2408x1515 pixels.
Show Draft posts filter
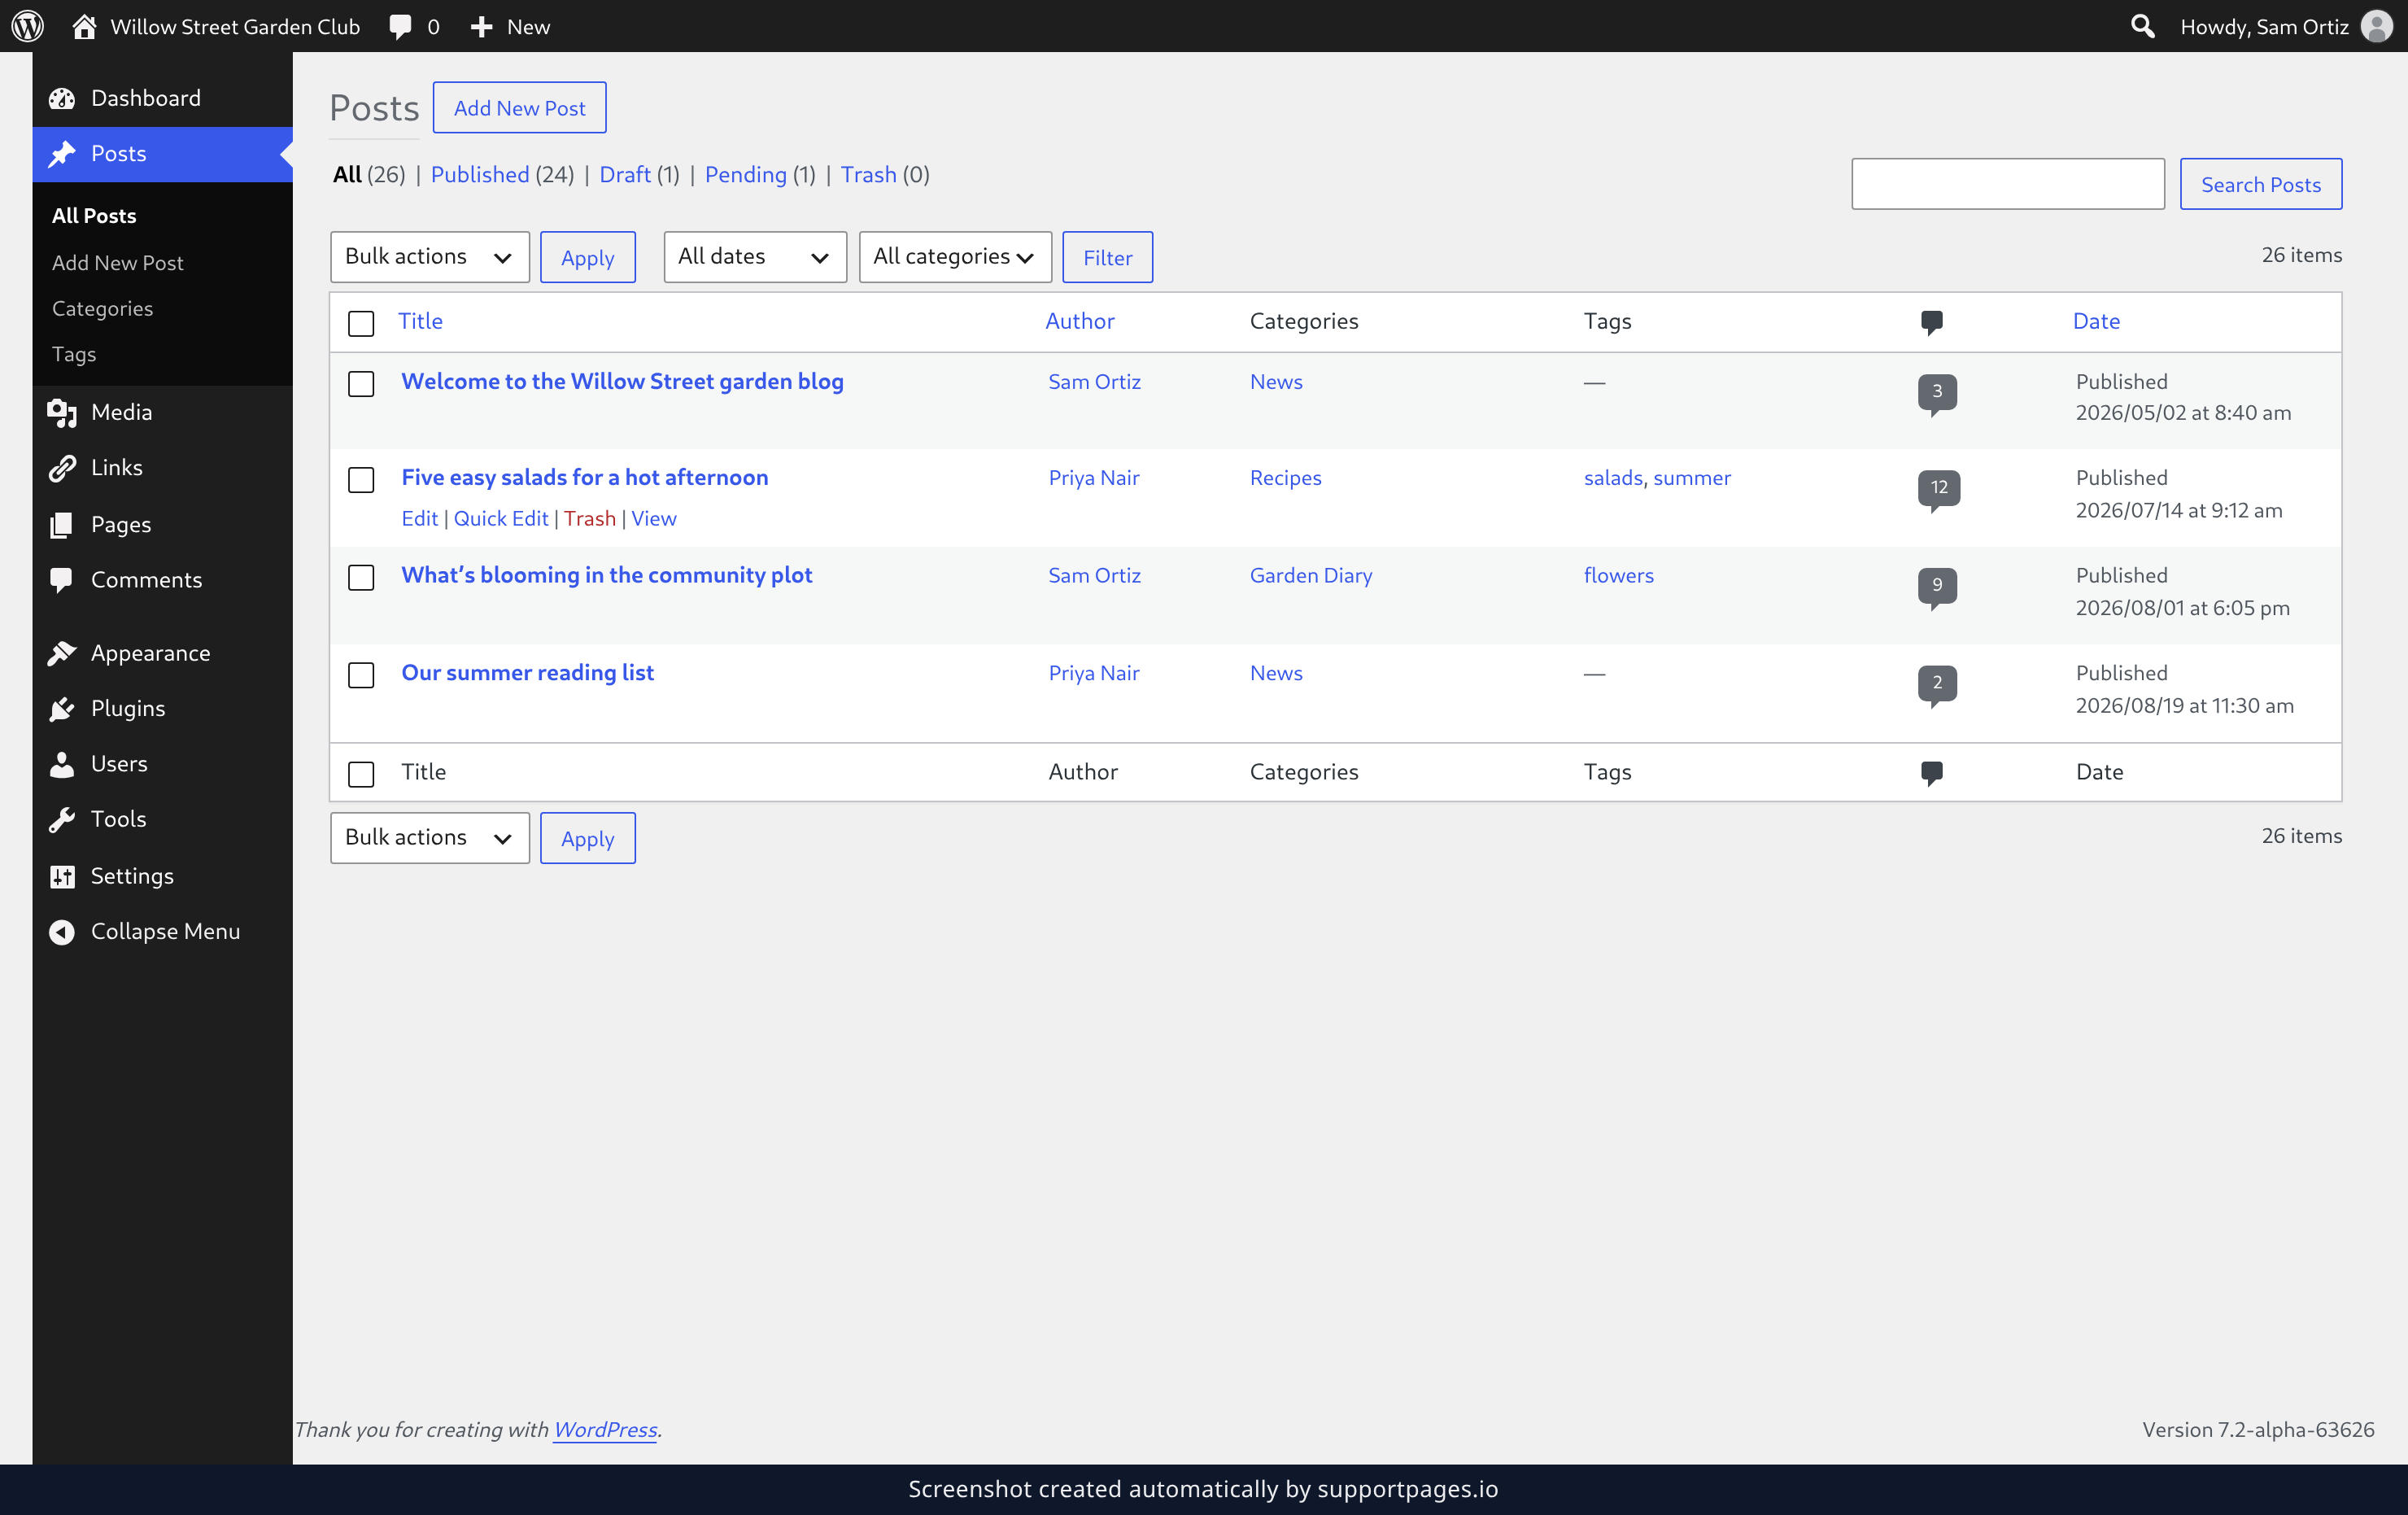click(x=625, y=174)
